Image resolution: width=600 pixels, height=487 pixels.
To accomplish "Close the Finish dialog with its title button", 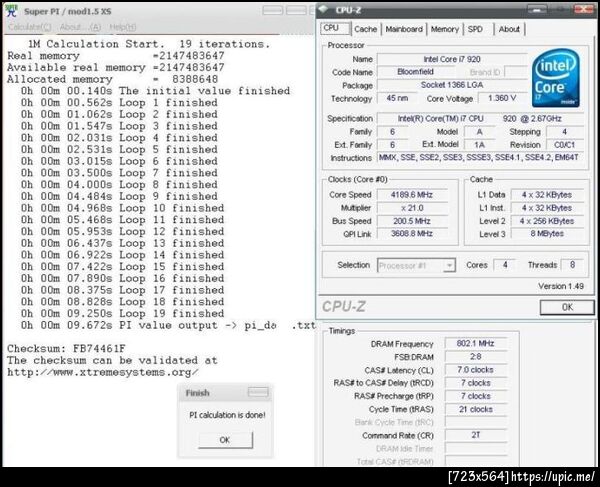I will click(258, 392).
